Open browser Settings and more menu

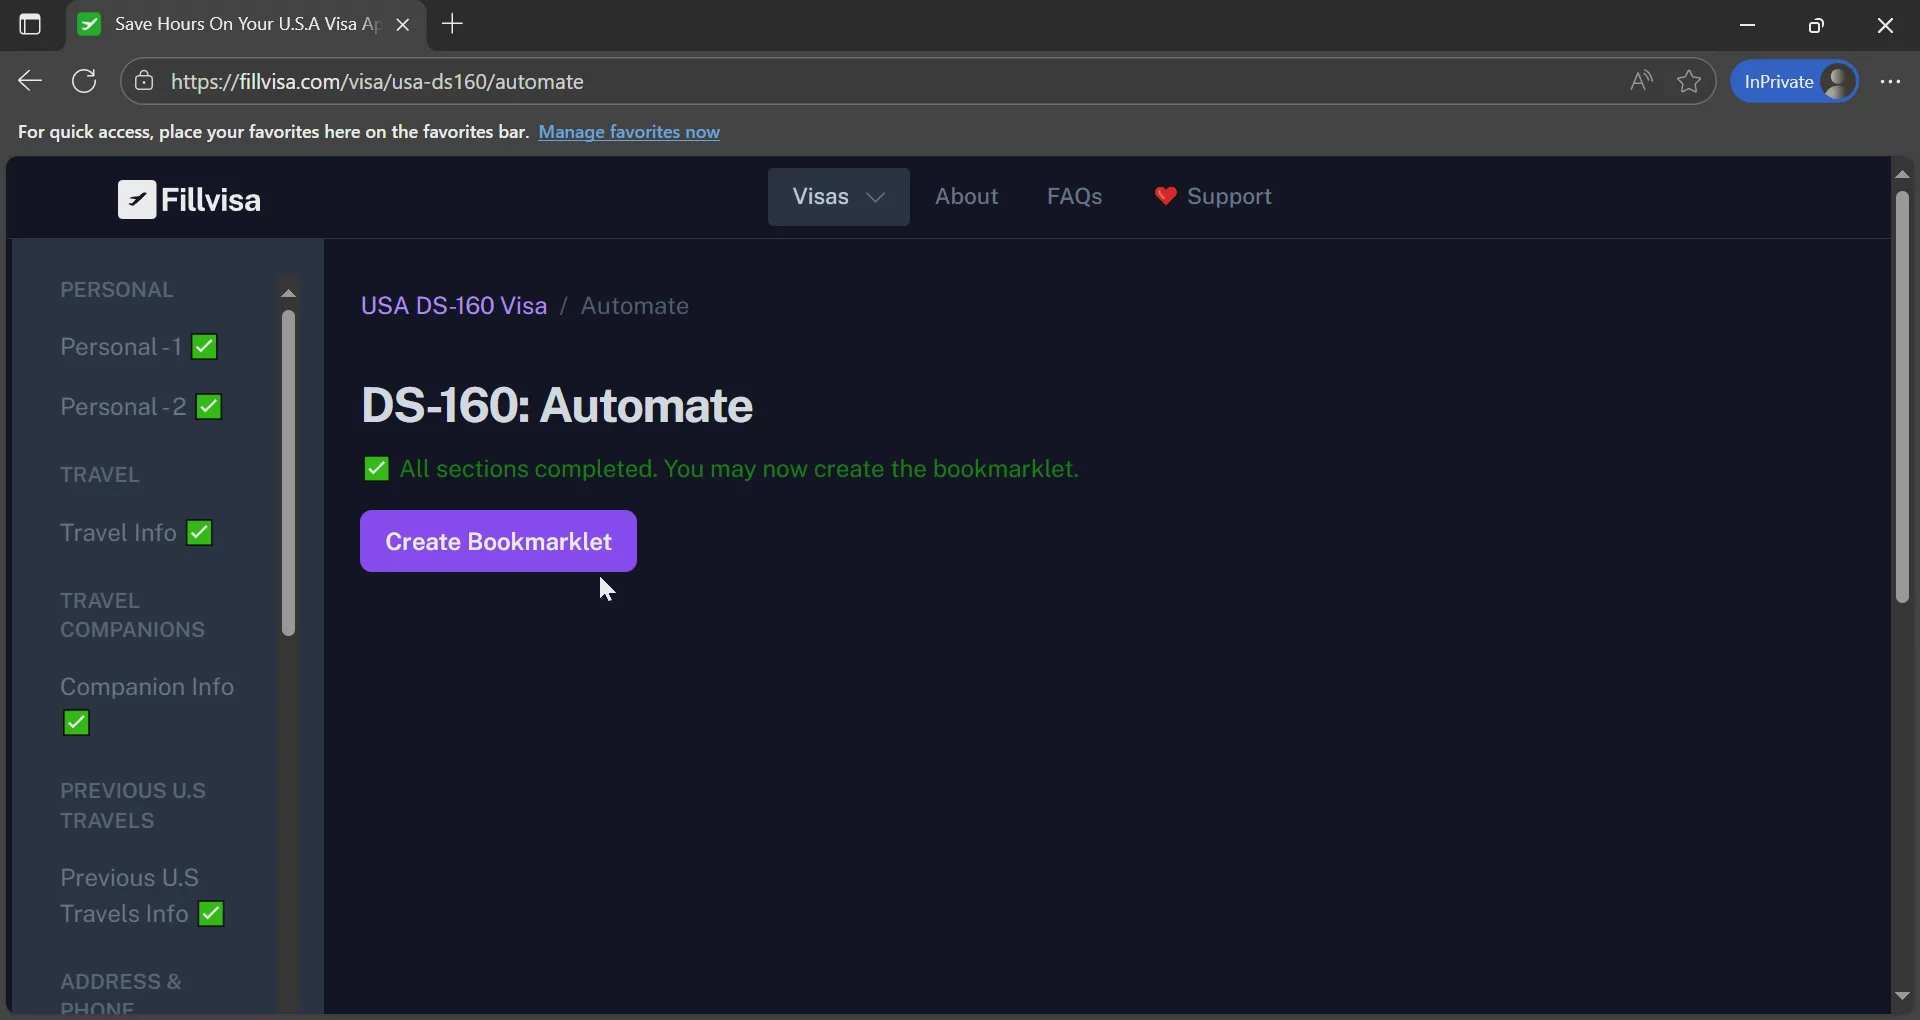tap(1889, 81)
